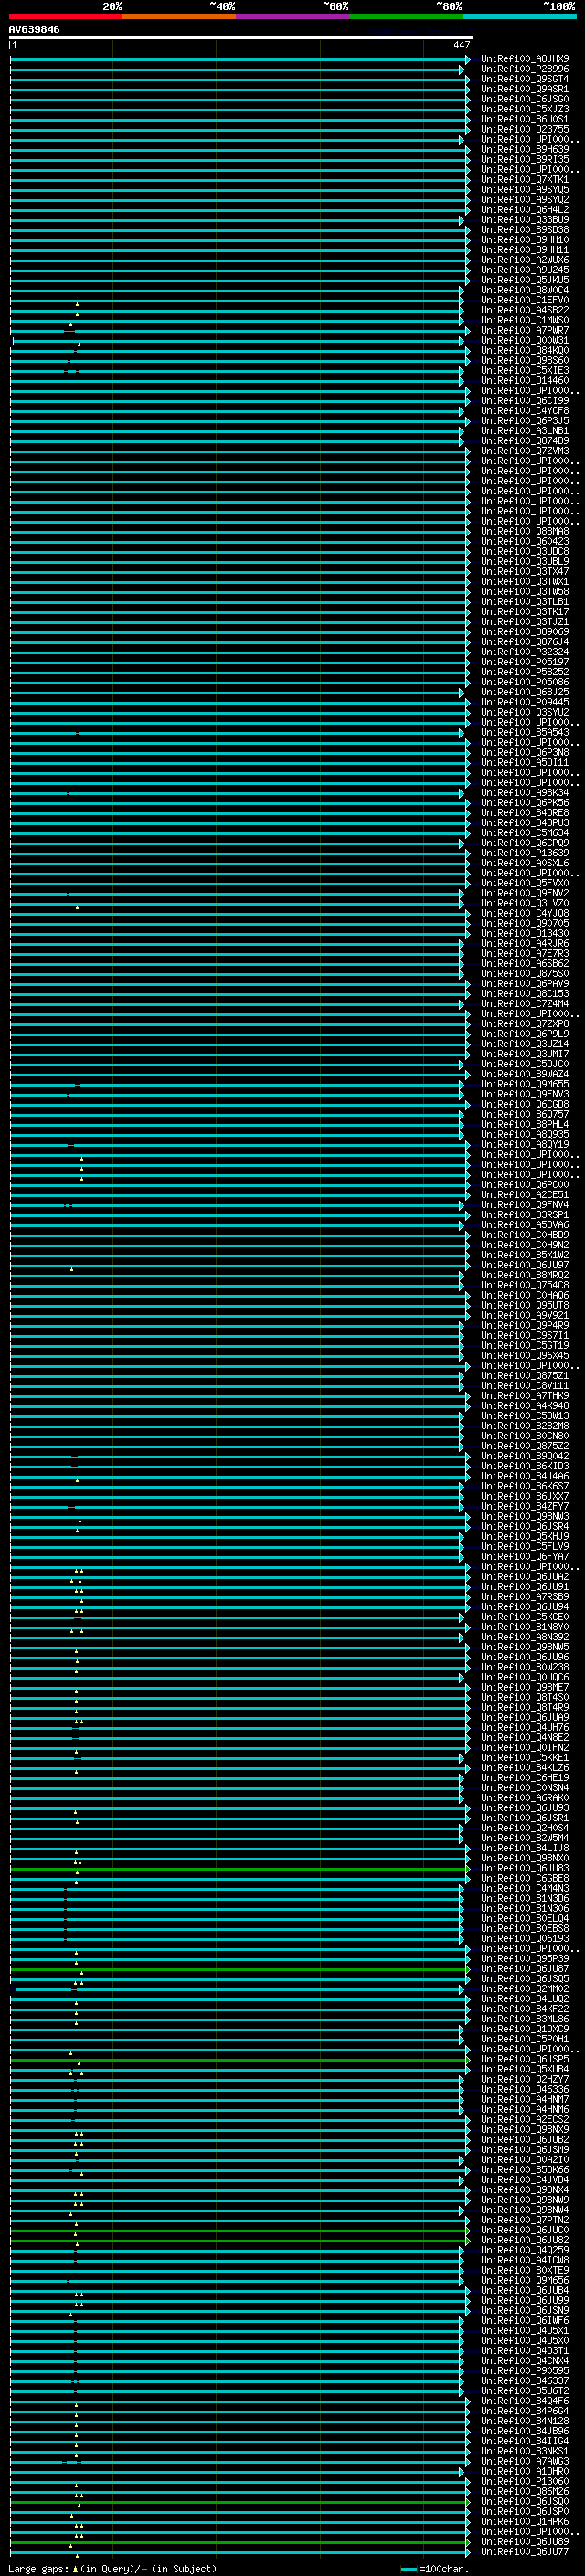
Task: Select the UniRef100_B4ZFY7 label
Action: (x=525, y=1506)
